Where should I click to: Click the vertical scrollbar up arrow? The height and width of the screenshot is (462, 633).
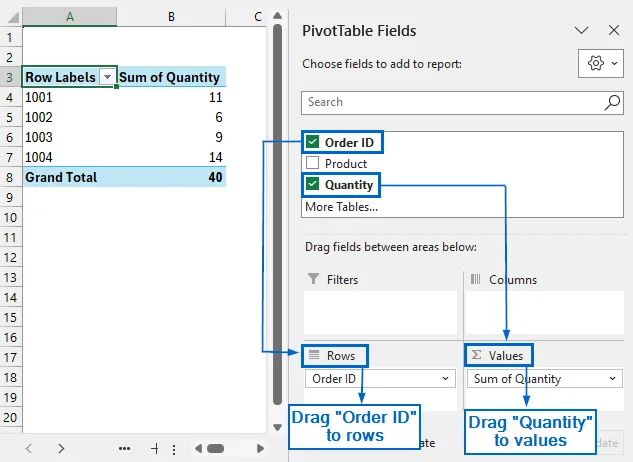[277, 16]
